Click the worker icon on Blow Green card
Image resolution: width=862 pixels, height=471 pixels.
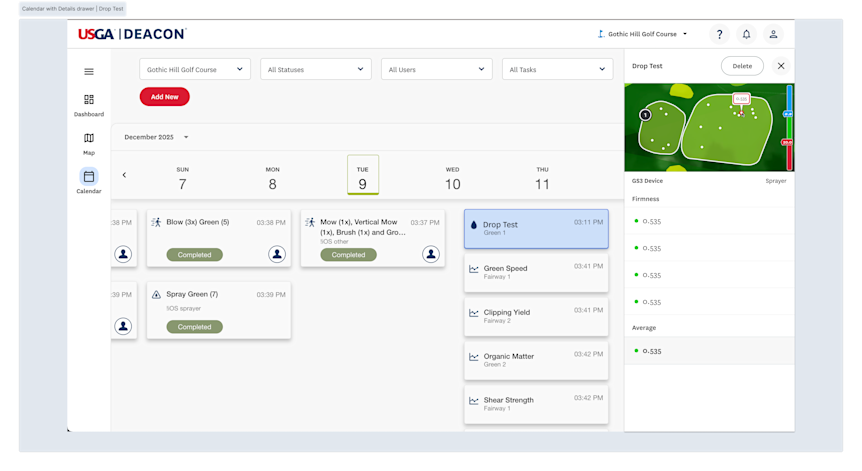point(156,222)
